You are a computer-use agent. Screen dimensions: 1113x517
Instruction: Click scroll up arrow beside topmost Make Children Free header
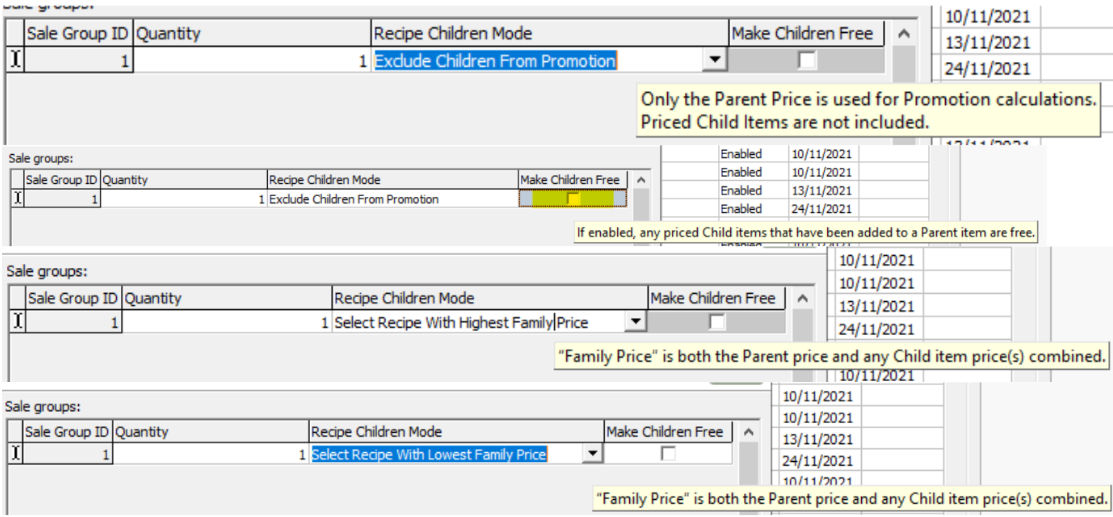(904, 34)
